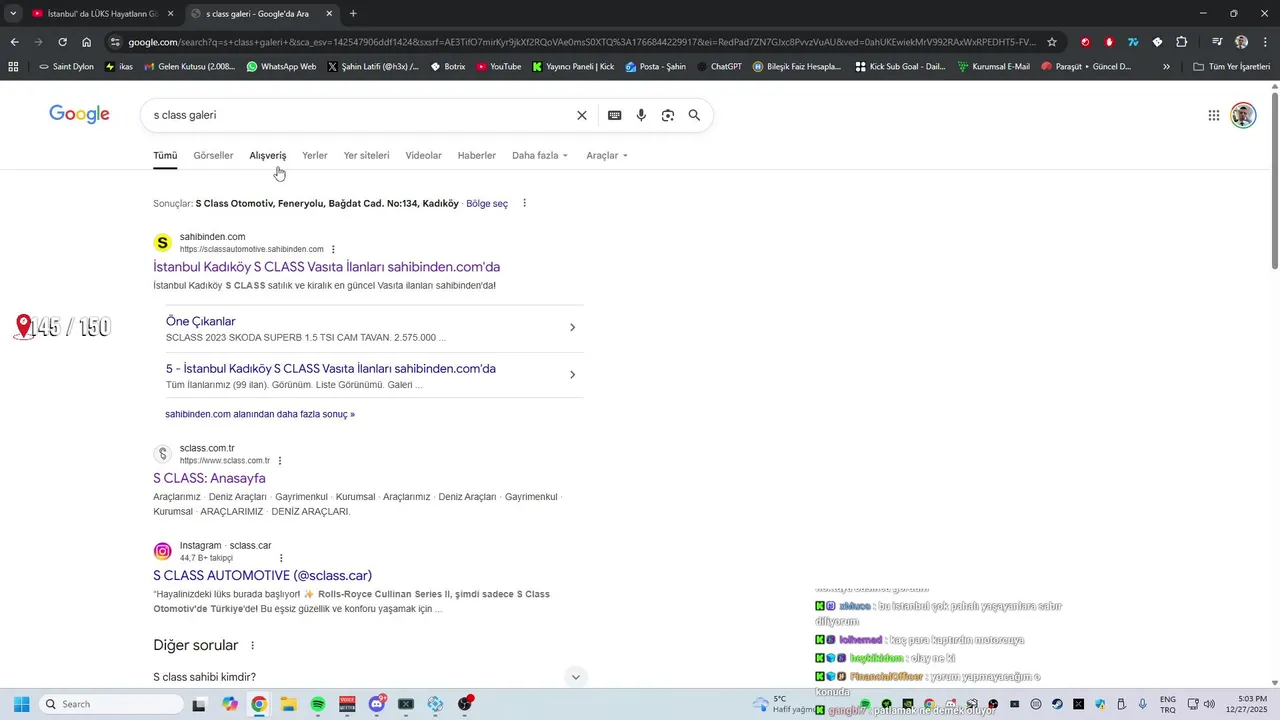Select the Tümü results tab
Viewport: 1280px width, 720px height.
[165, 155]
